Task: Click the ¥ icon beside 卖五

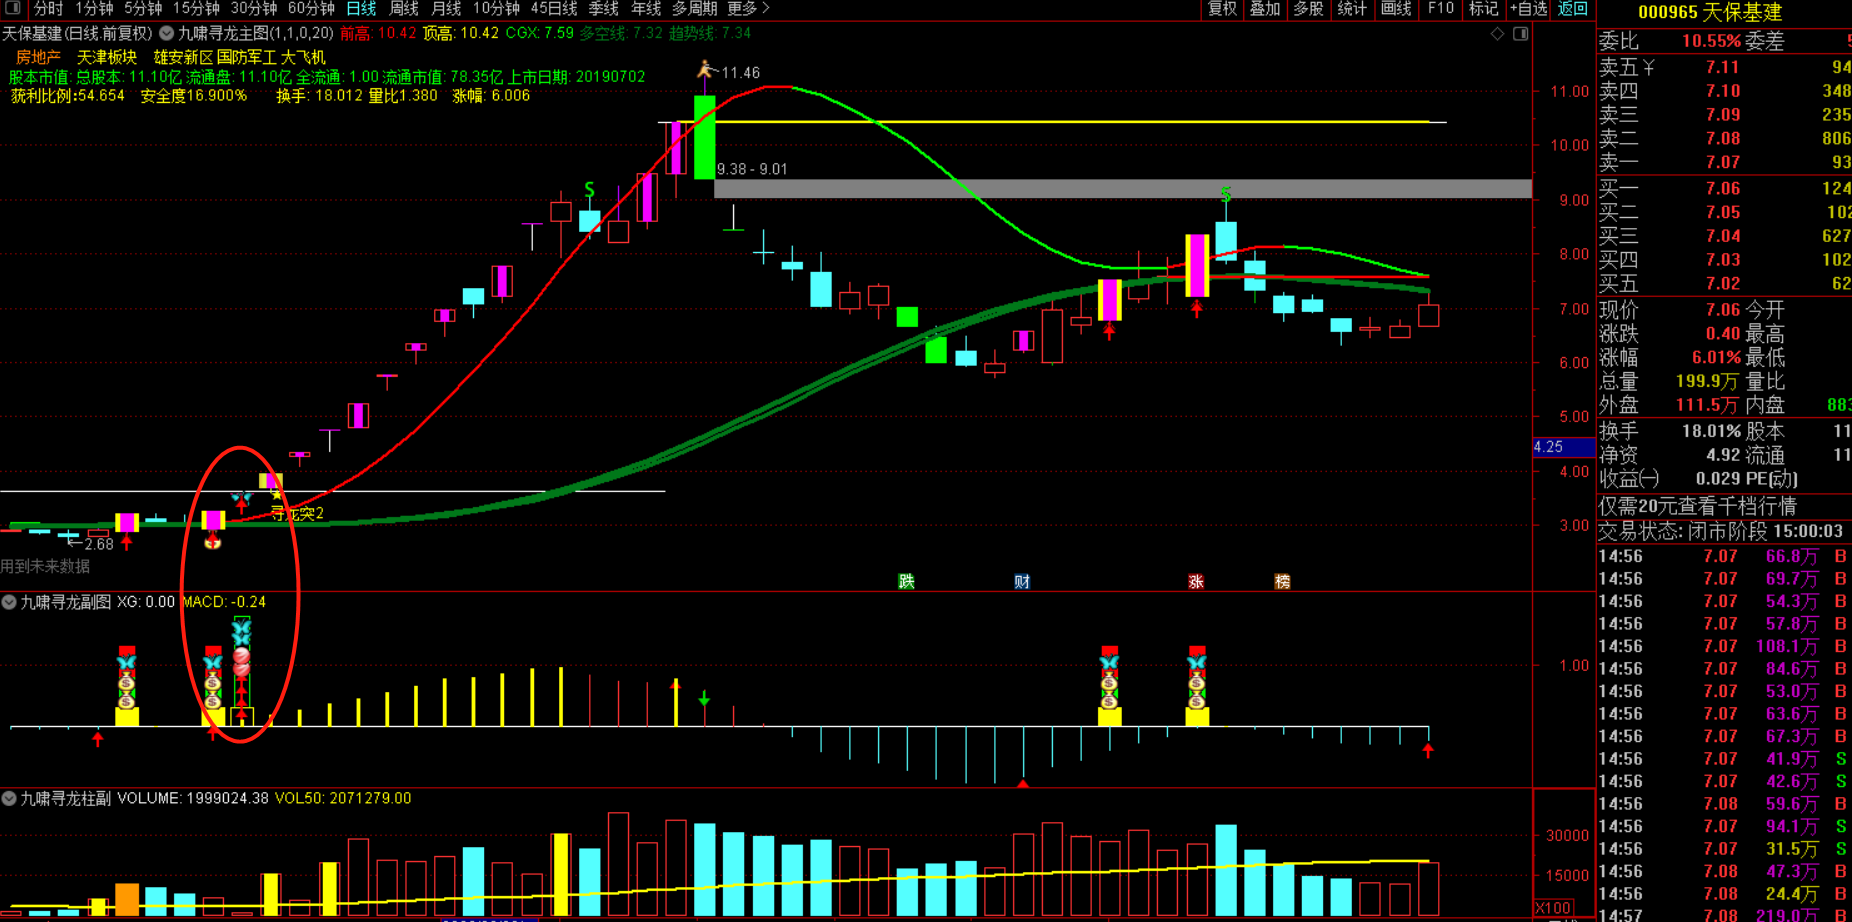Action: [1648, 67]
